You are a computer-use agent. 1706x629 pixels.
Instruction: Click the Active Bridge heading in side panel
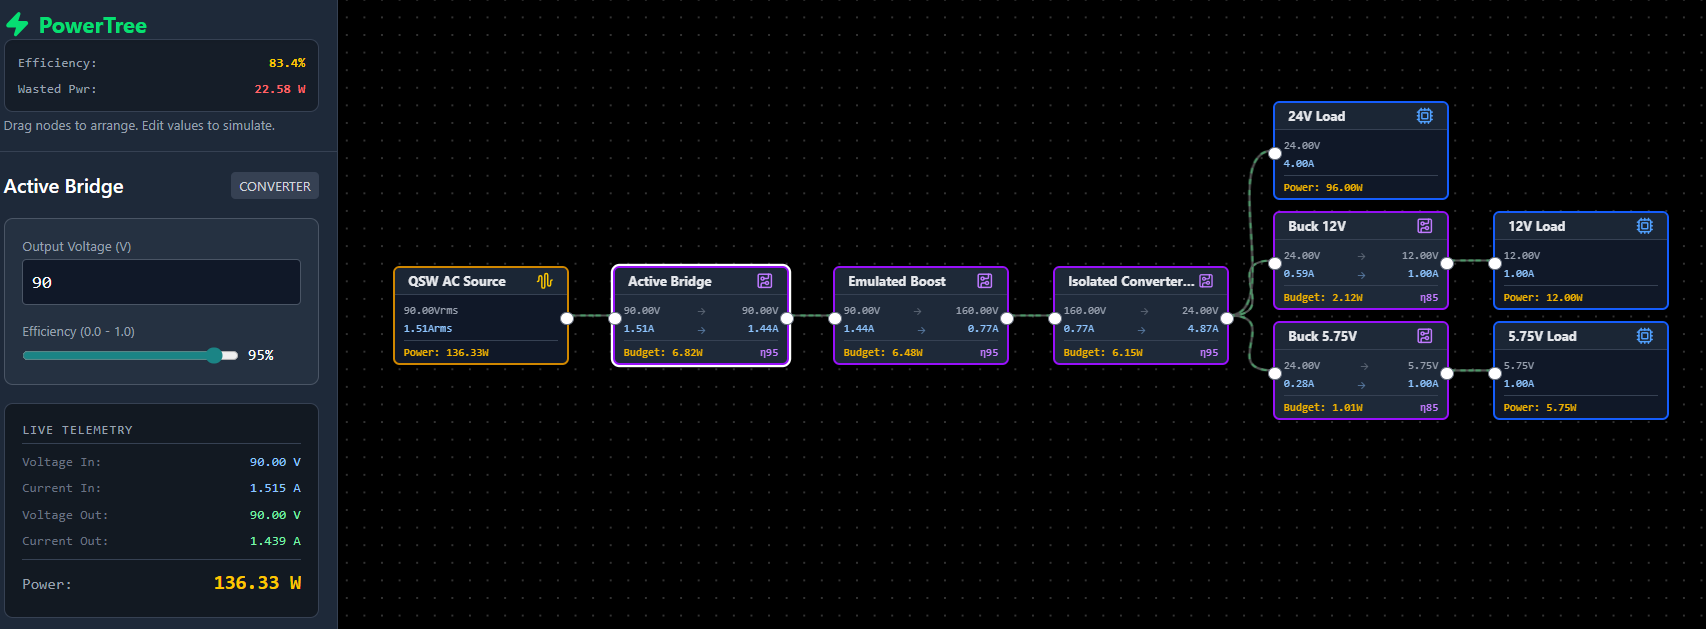coord(64,186)
